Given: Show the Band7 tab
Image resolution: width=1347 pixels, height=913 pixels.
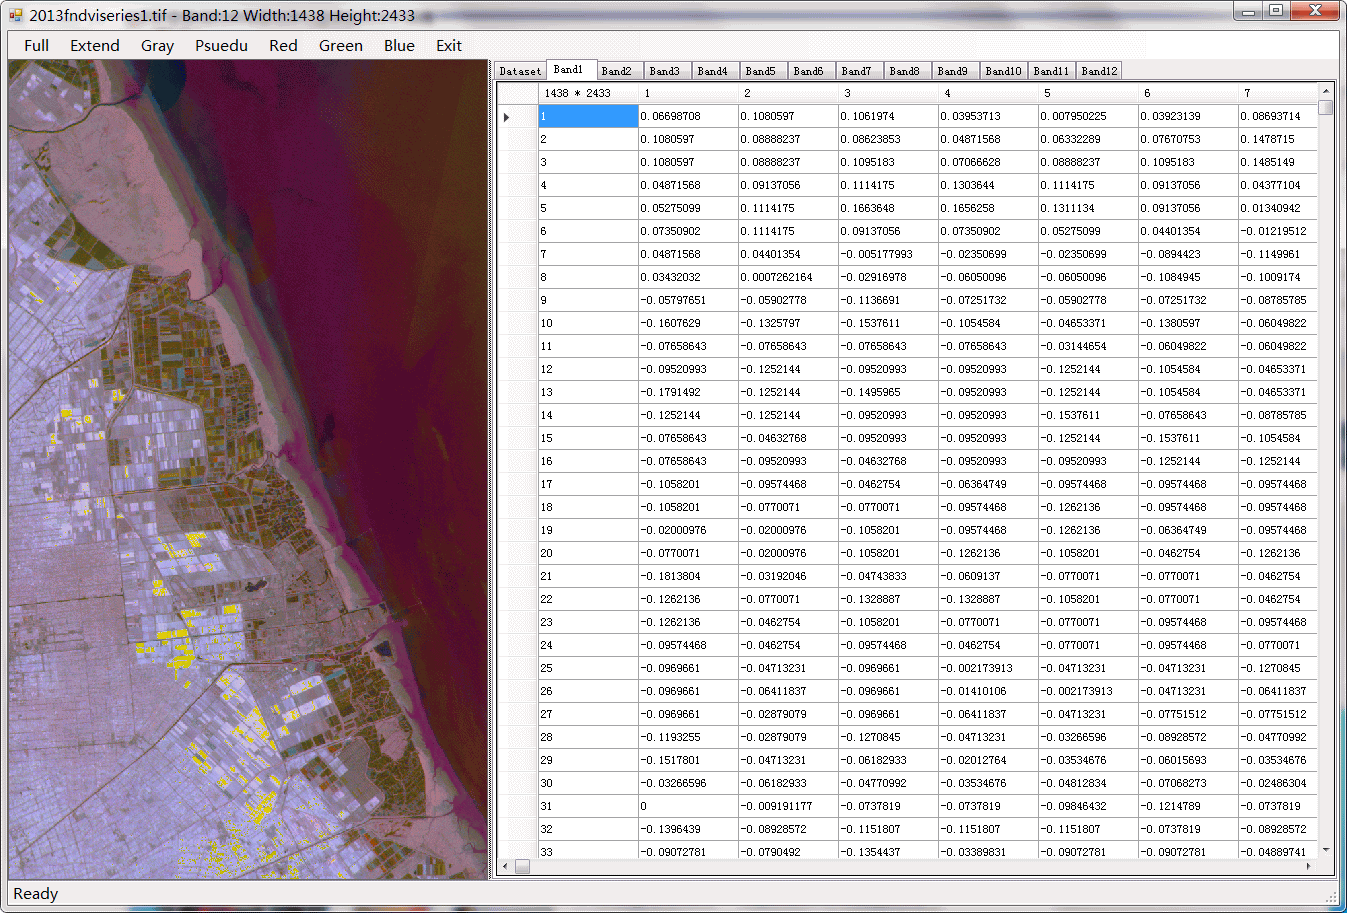Looking at the screenshot, I should [857, 71].
